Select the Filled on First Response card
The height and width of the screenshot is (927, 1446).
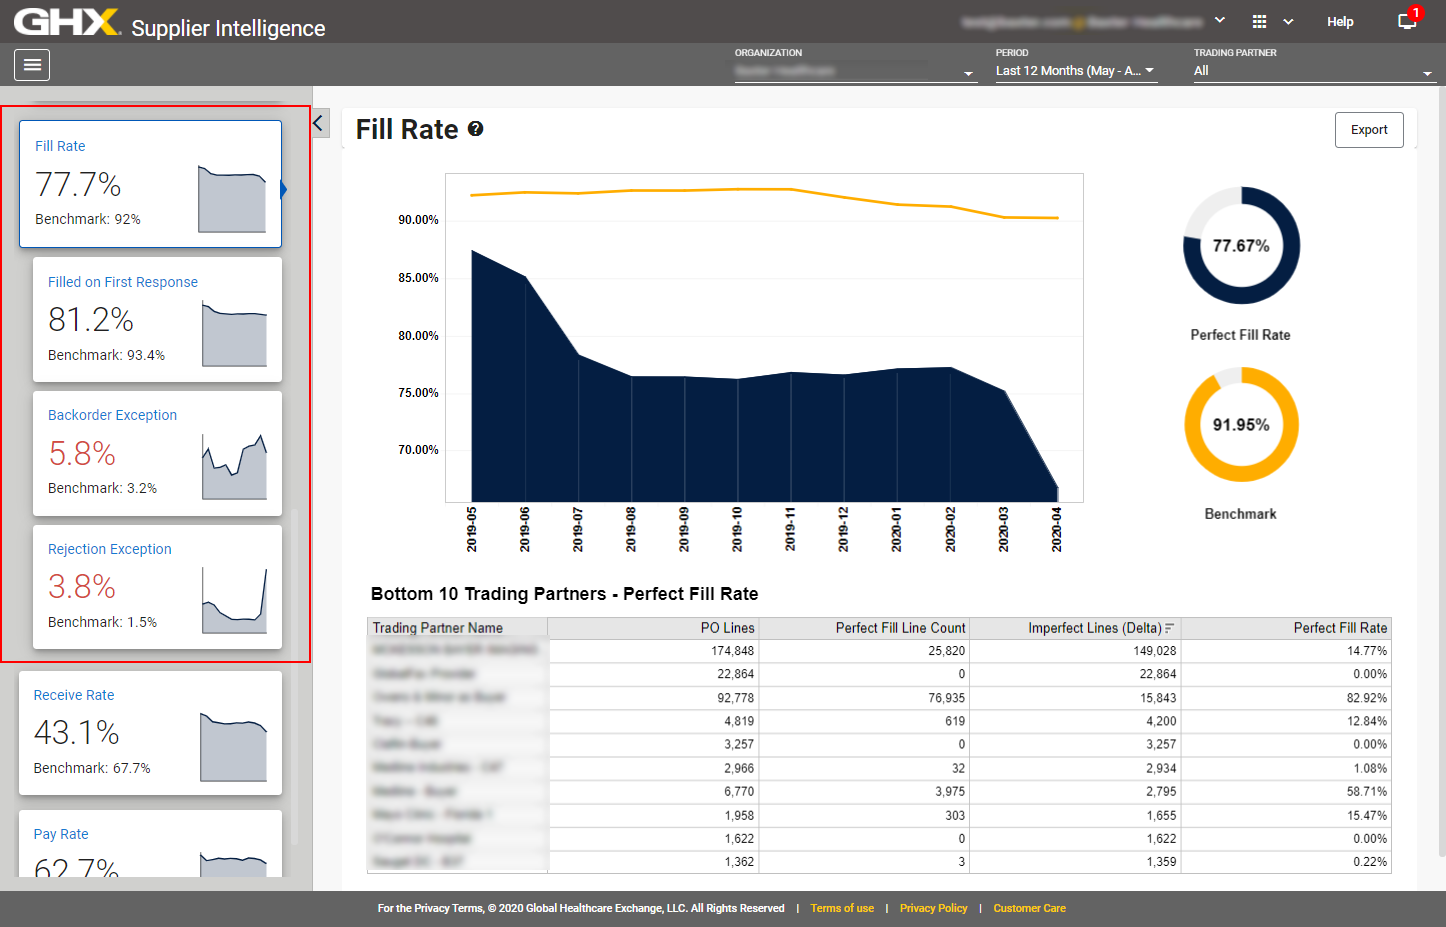[157, 319]
